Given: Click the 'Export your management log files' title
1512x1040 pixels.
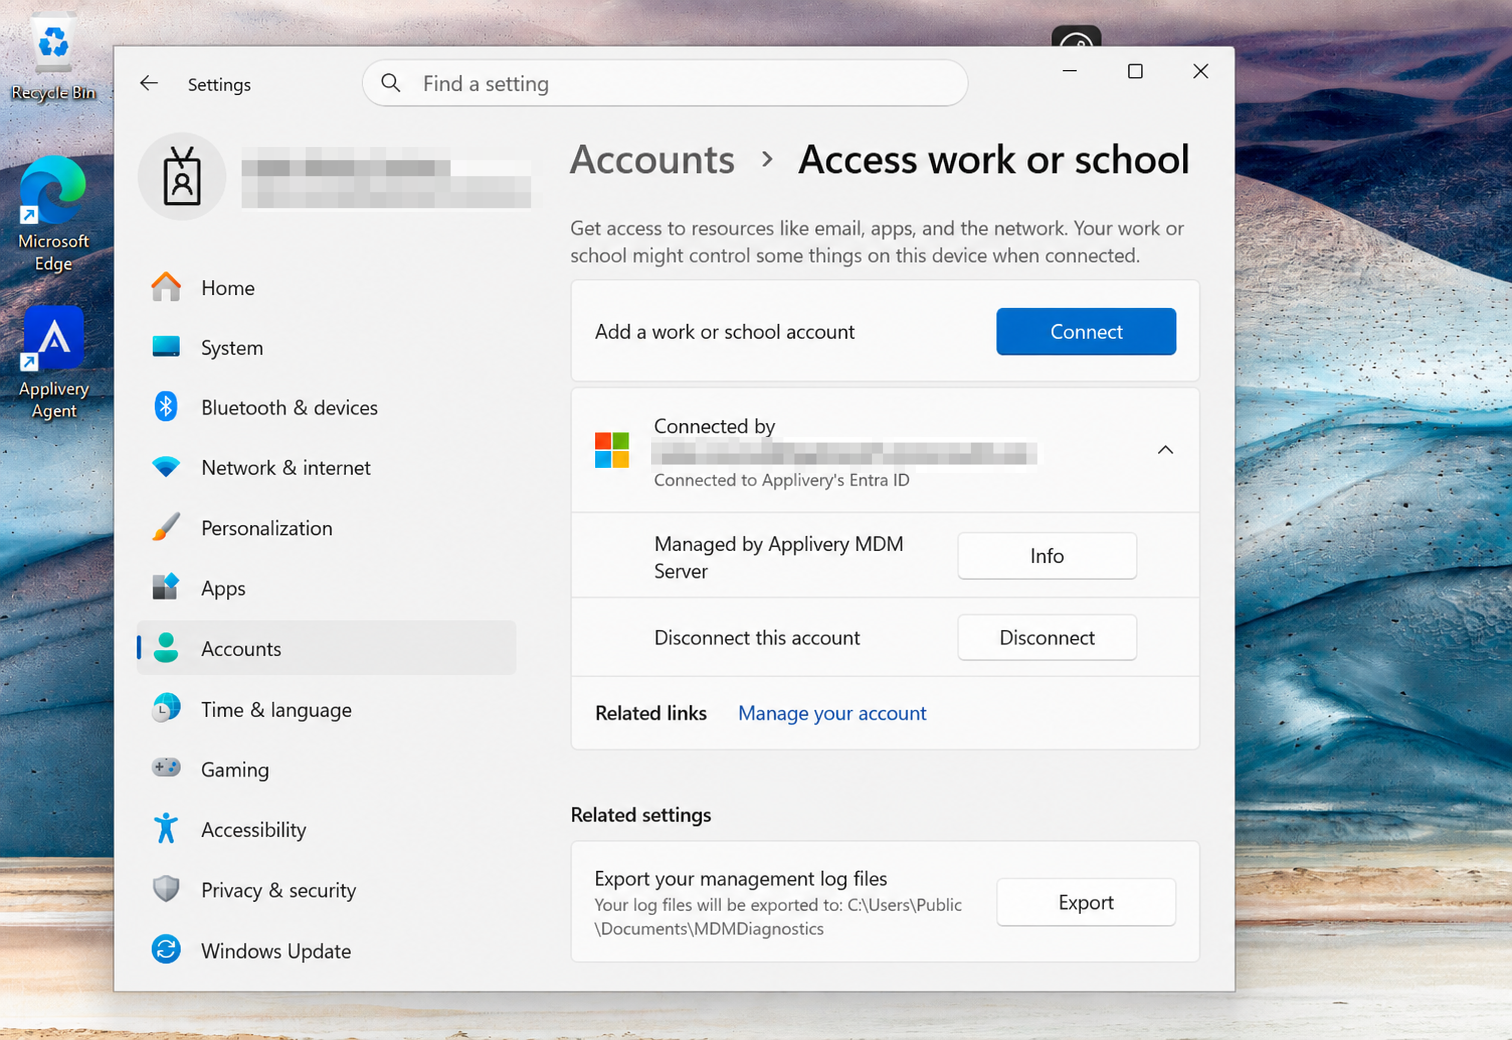Looking at the screenshot, I should tap(741, 878).
